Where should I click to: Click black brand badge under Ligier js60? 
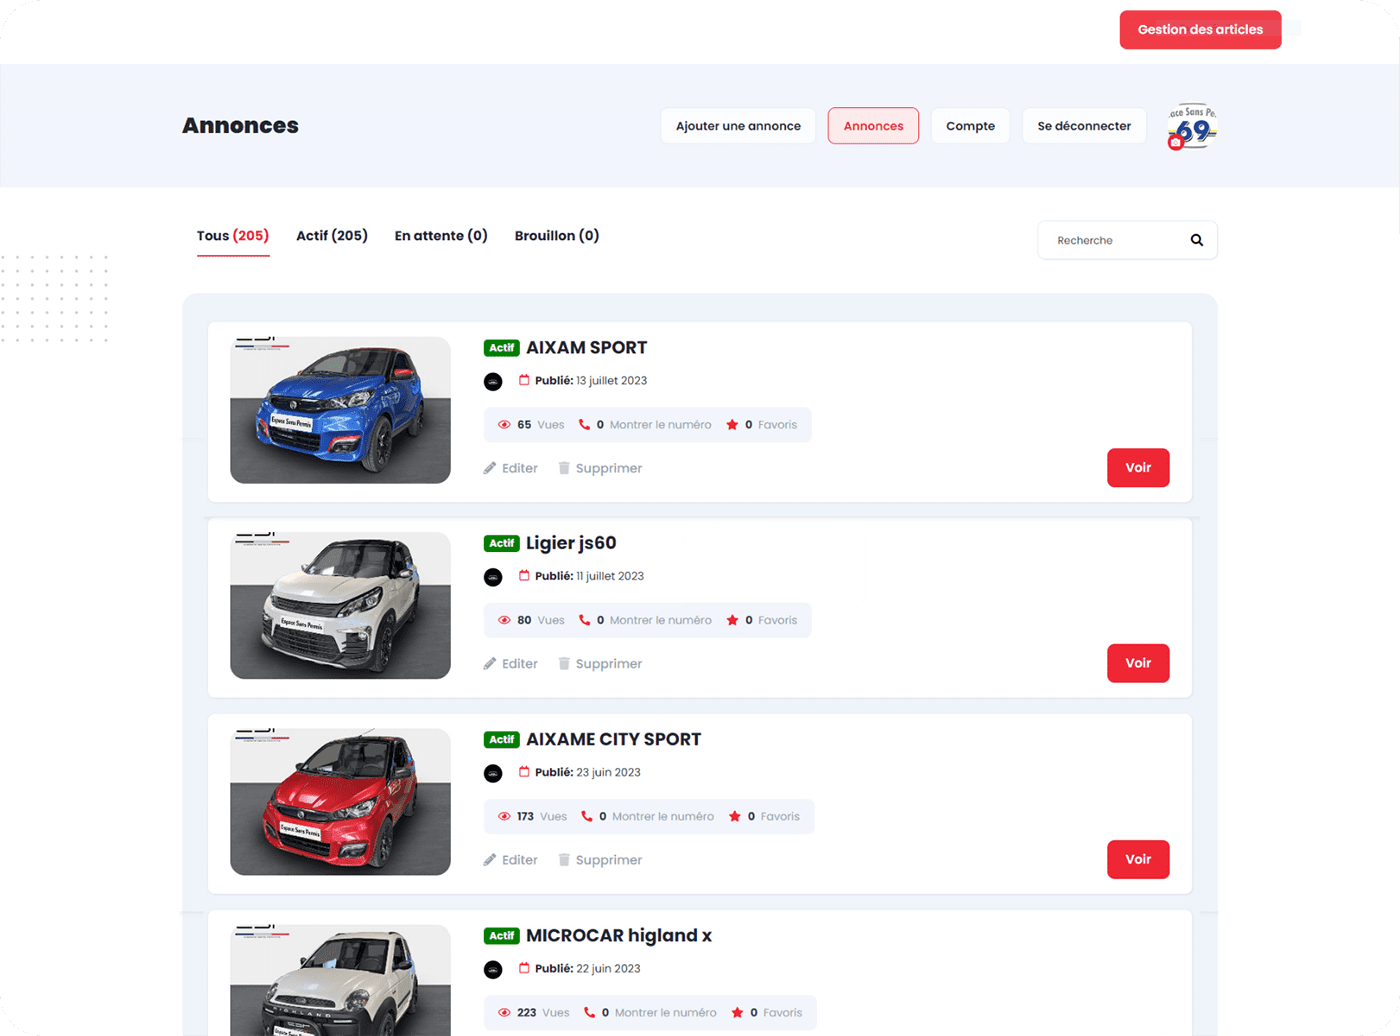(493, 577)
